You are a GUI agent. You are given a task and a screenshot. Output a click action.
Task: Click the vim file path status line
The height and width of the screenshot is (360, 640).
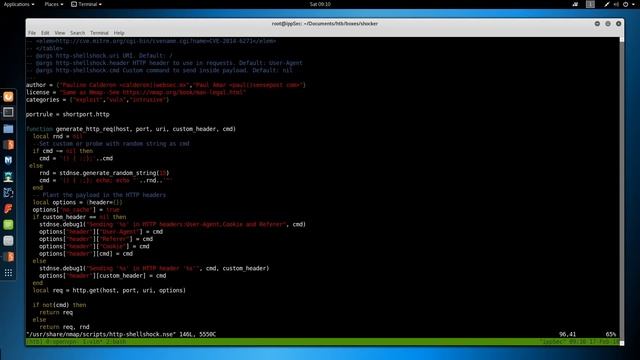(121, 334)
